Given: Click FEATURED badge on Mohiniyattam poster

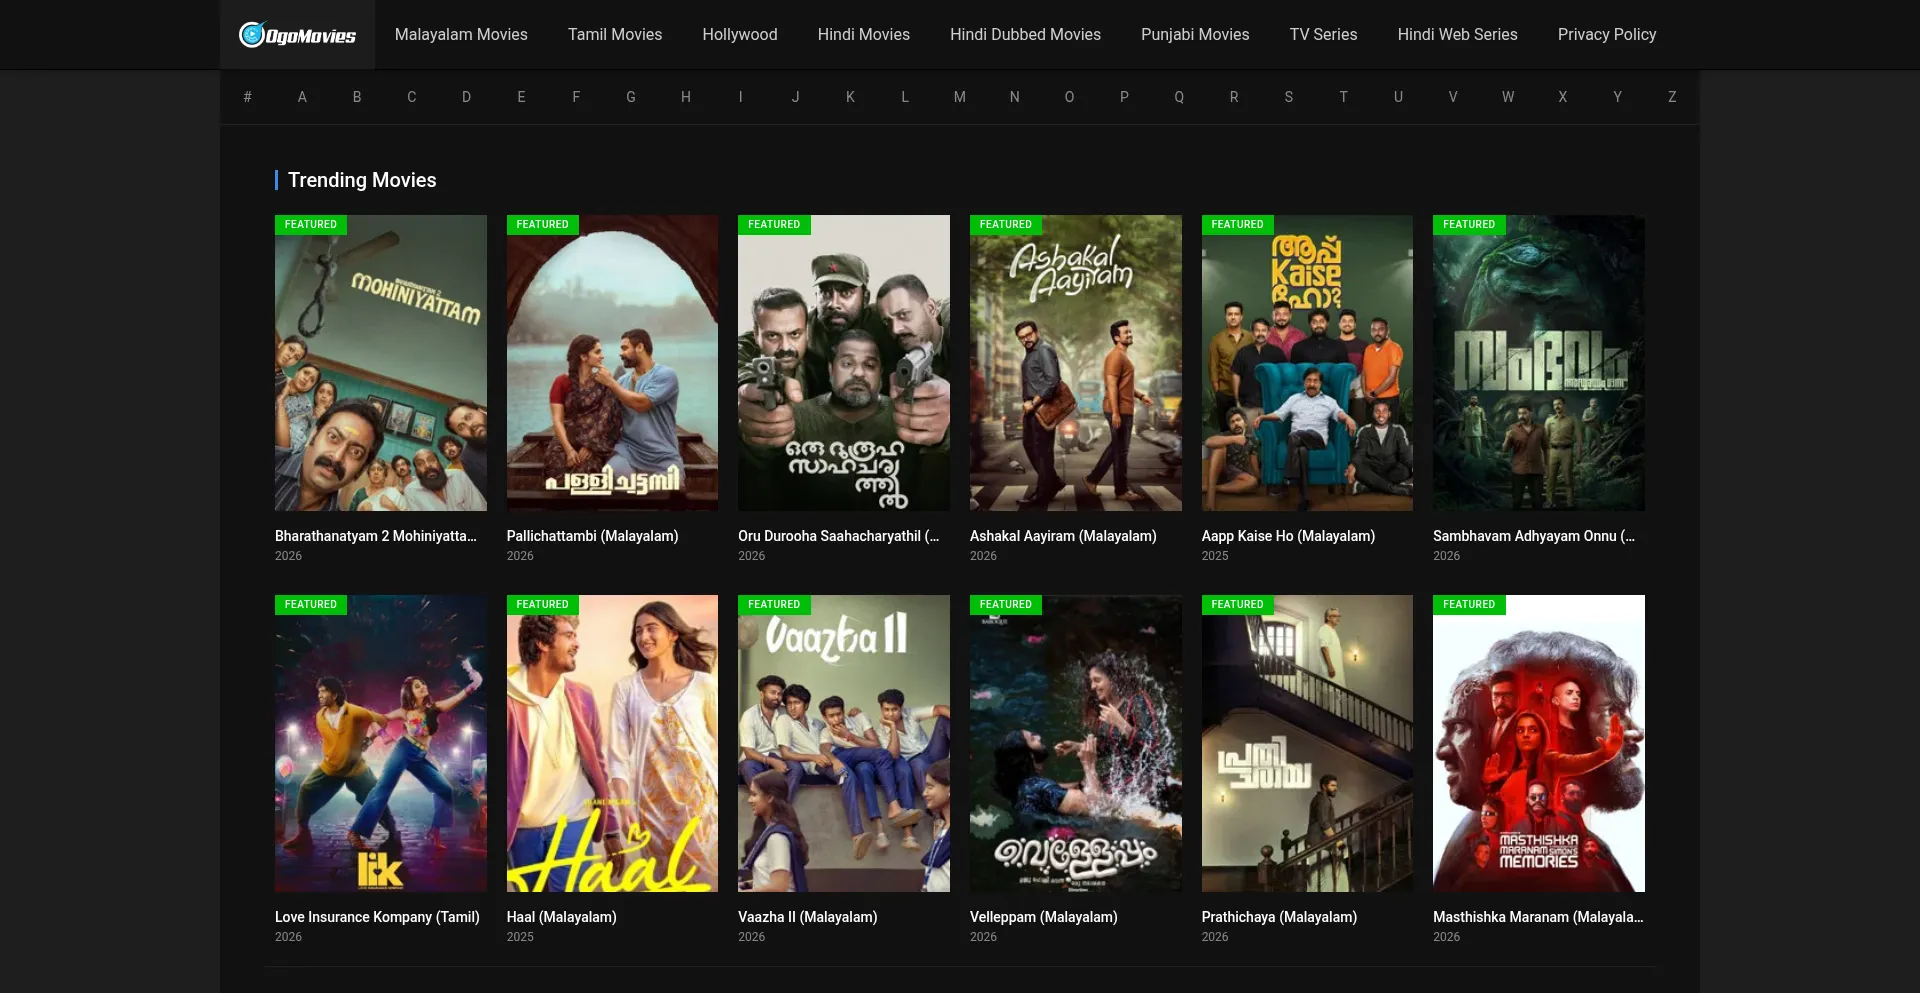Looking at the screenshot, I should pos(311,224).
